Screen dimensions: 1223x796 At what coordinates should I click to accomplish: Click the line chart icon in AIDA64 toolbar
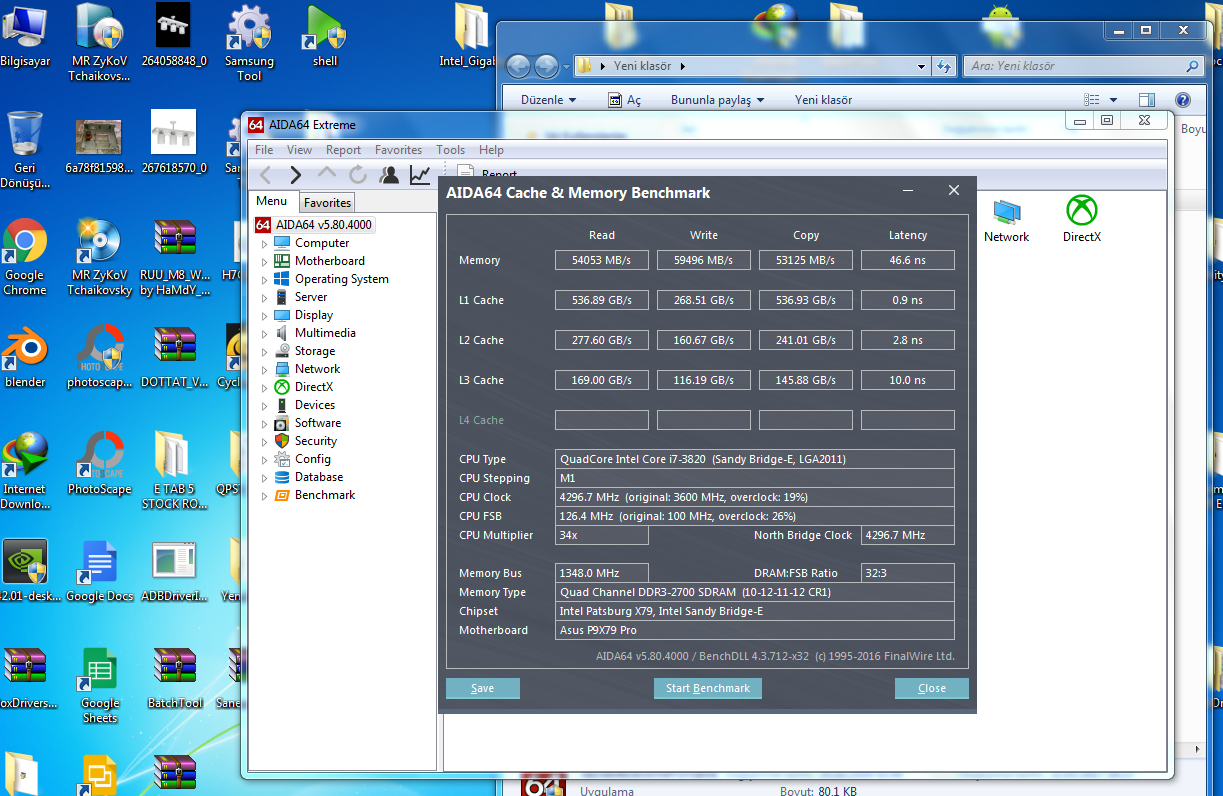click(420, 175)
